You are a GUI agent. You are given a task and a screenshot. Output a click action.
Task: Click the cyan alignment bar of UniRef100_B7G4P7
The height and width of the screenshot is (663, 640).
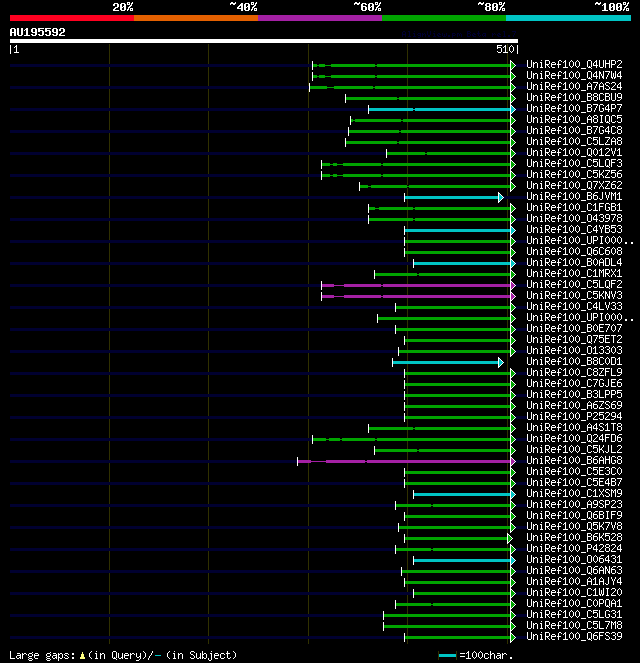[440, 110]
